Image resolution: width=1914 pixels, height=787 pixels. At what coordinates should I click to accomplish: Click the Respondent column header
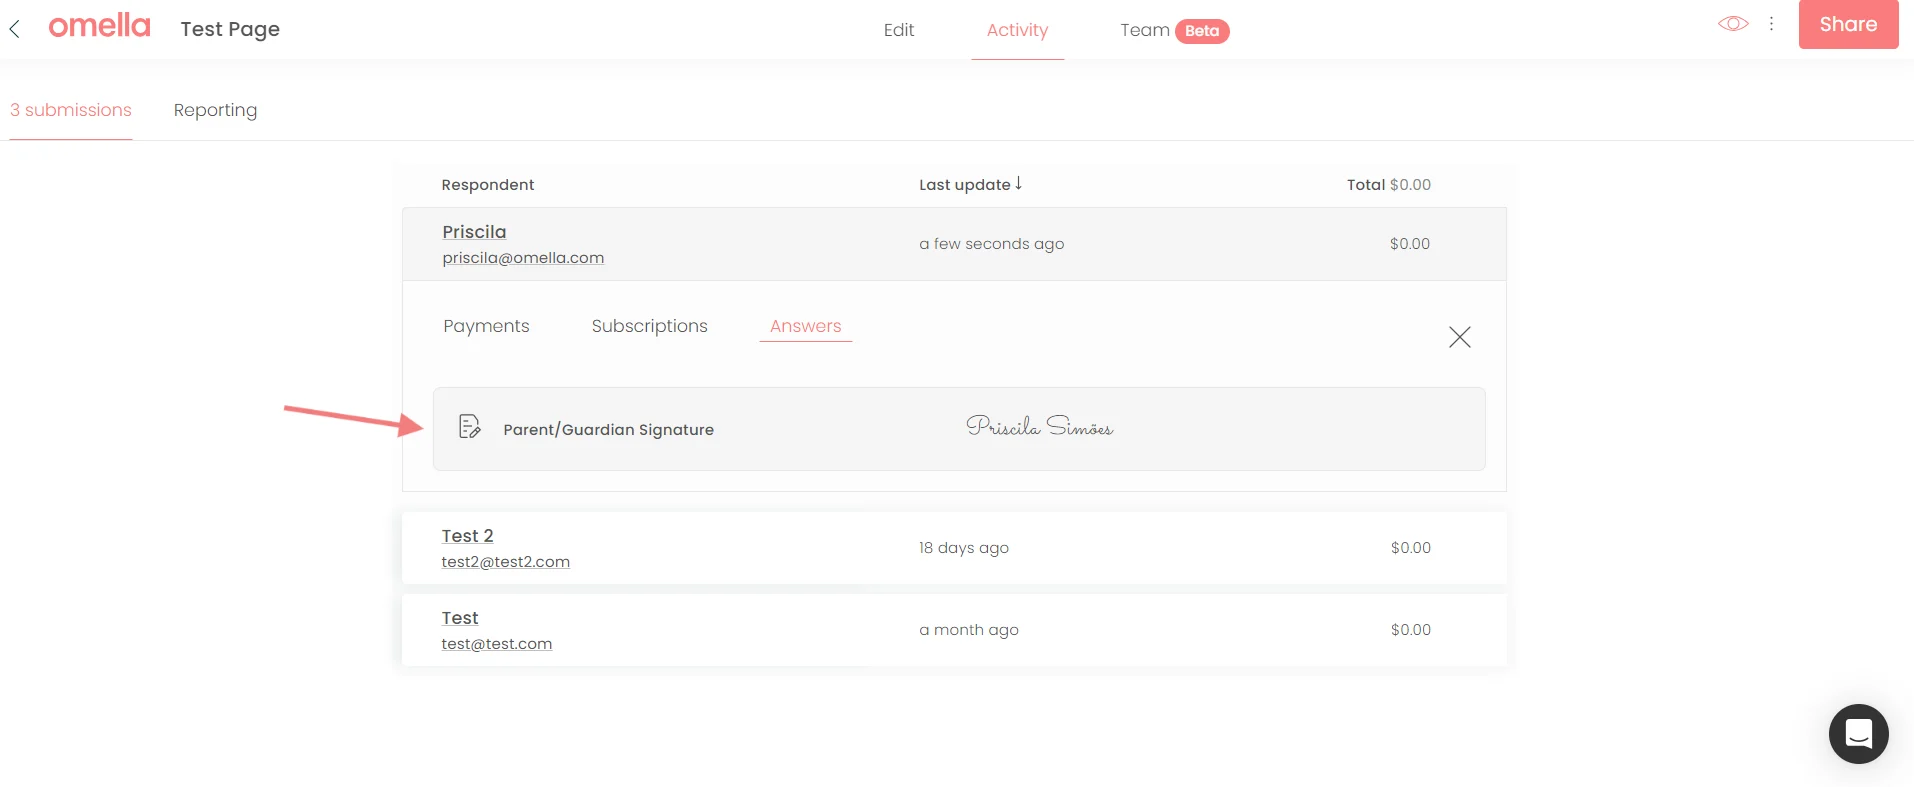click(488, 185)
